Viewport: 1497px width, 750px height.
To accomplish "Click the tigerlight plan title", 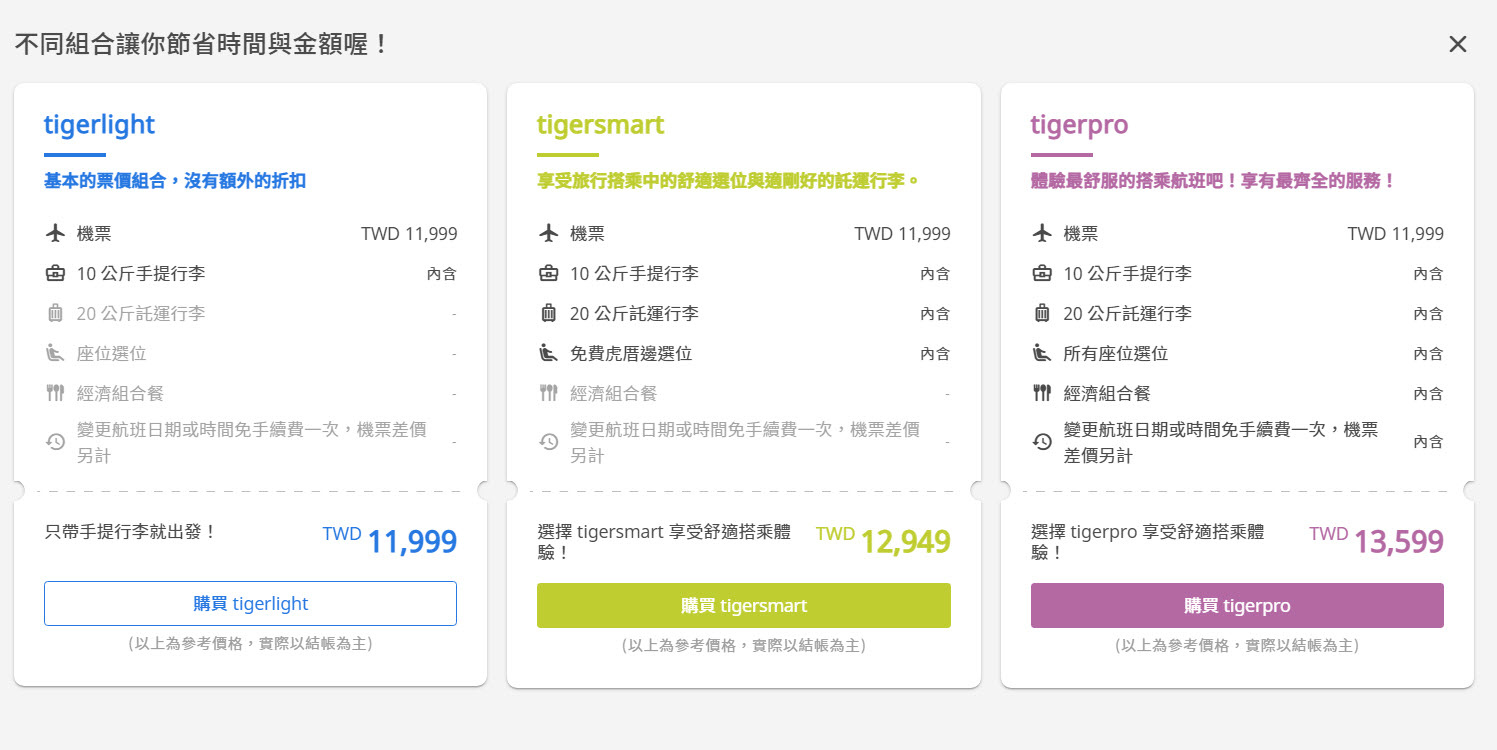I will point(99,125).
